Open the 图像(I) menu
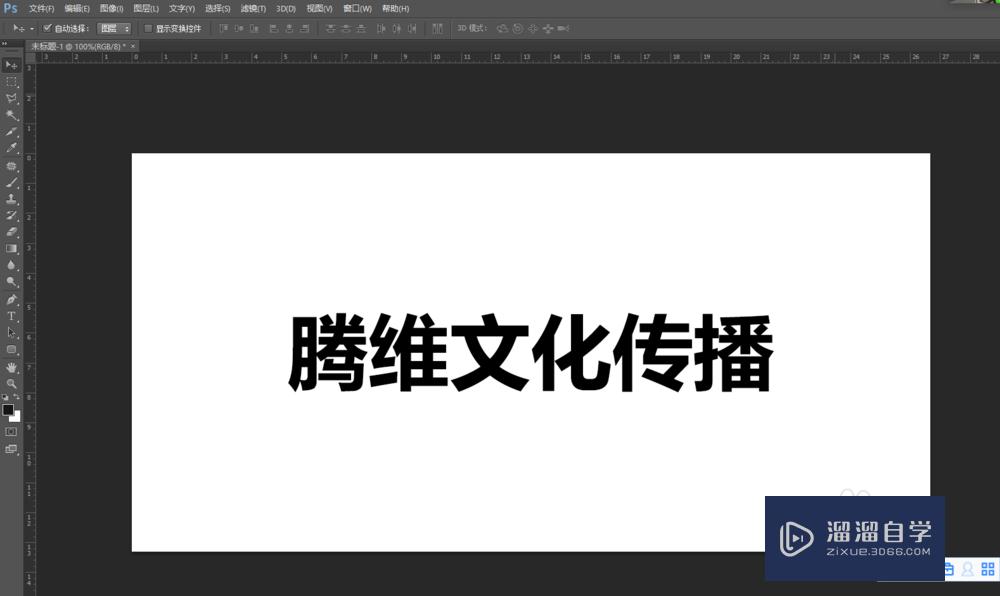The image size is (1000, 596). click(x=112, y=9)
